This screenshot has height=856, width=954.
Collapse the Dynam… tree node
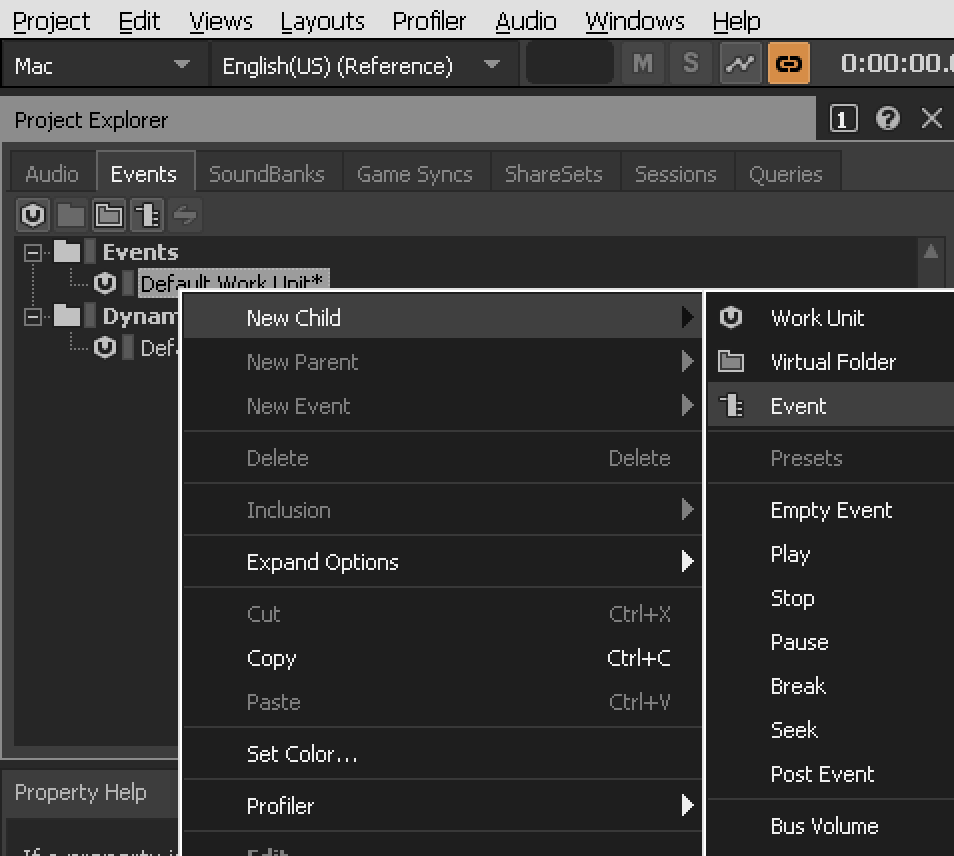click(x=33, y=317)
